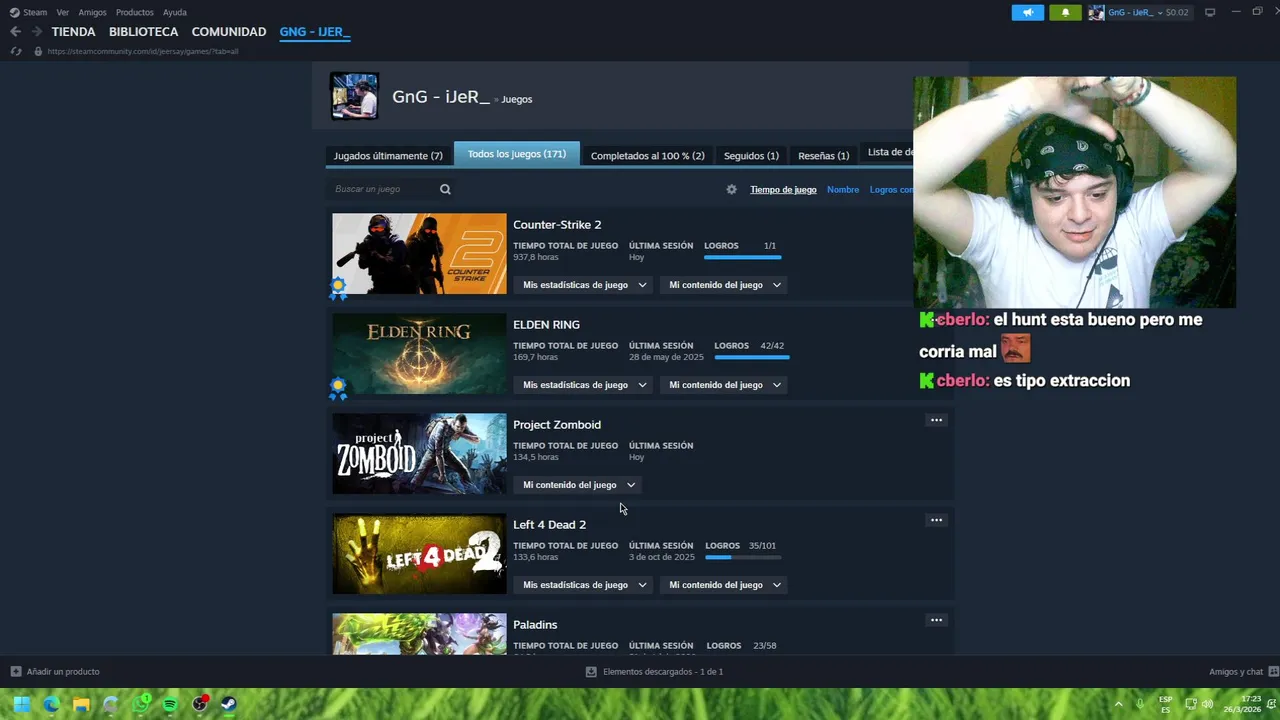The width and height of the screenshot is (1280, 720).
Task: Expand Counter-Strike 2 Mi contenido del juego
Action: [x=724, y=285]
